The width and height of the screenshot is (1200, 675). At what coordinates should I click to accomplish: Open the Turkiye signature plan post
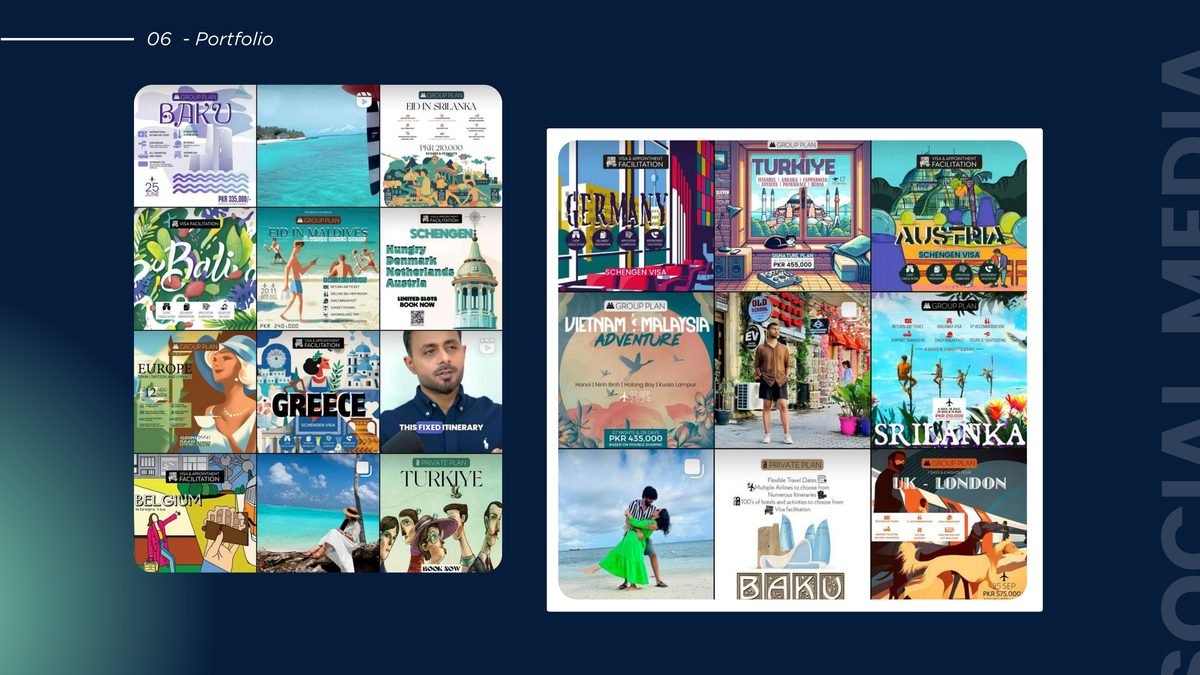[x=792, y=215]
